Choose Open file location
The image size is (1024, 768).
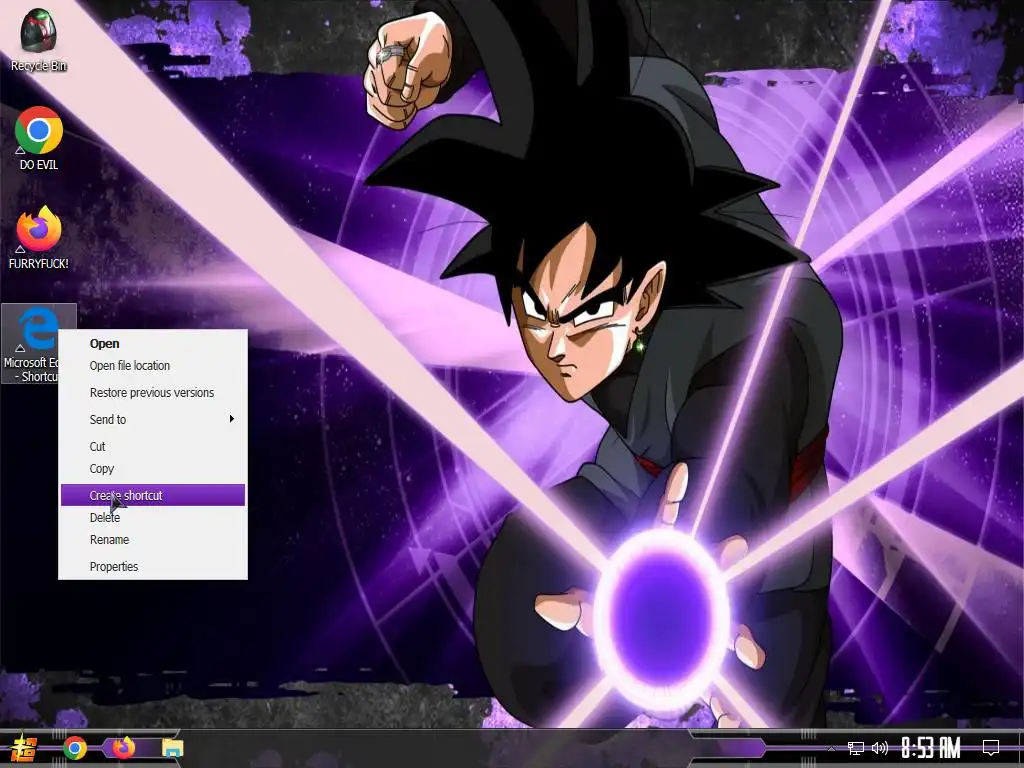[153, 366]
